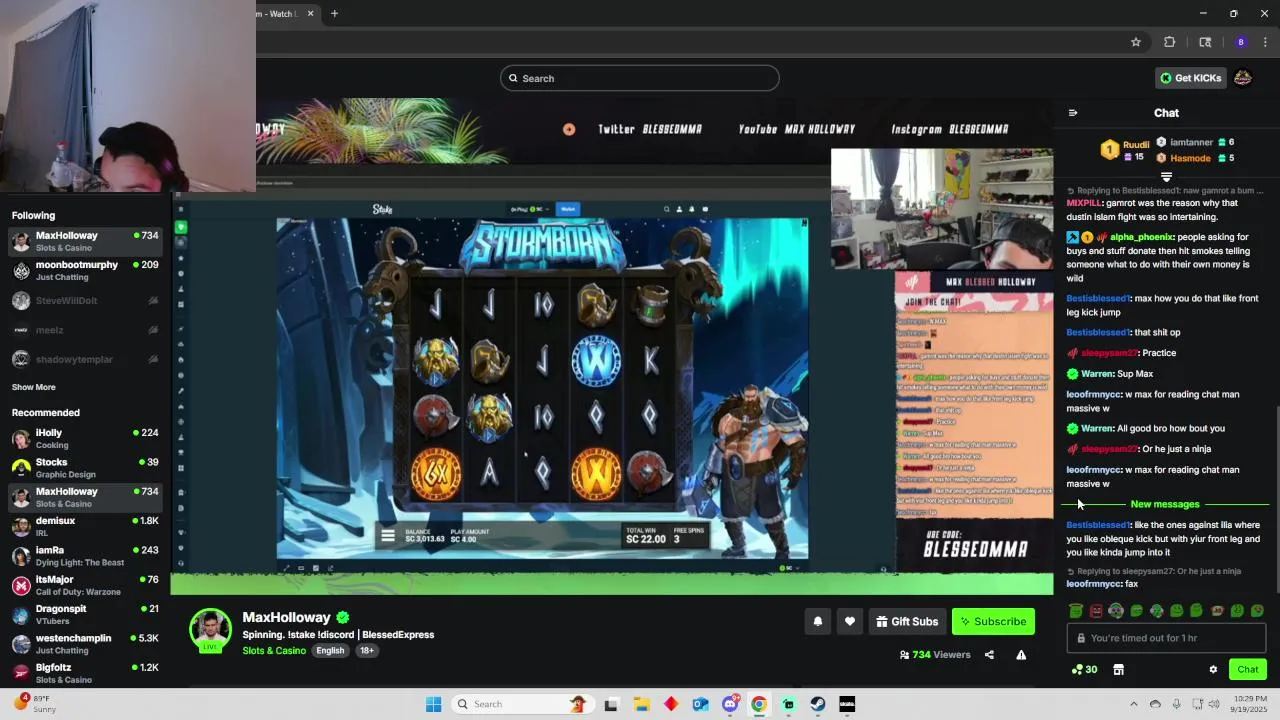Open the offline meelz channel
Screen dimensions: 1280x720
pos(85,330)
